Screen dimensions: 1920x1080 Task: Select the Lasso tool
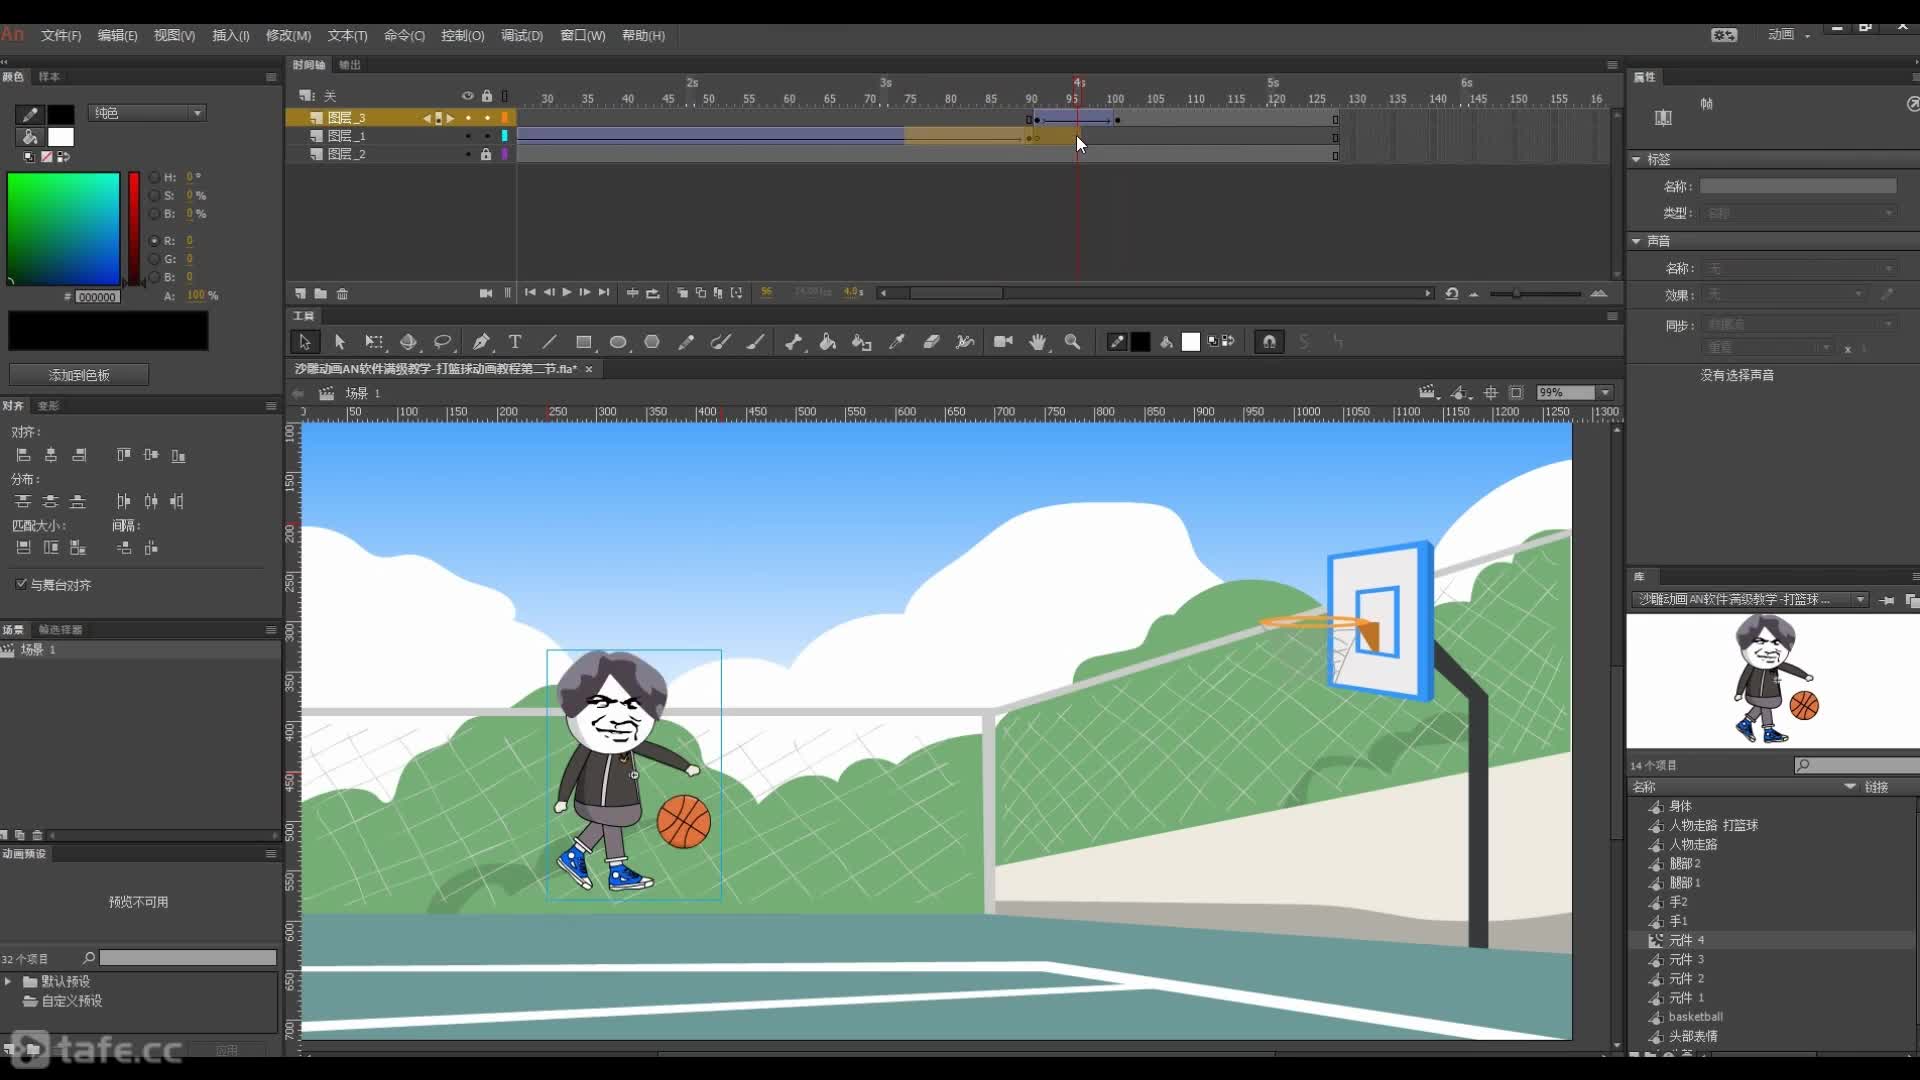coord(442,342)
